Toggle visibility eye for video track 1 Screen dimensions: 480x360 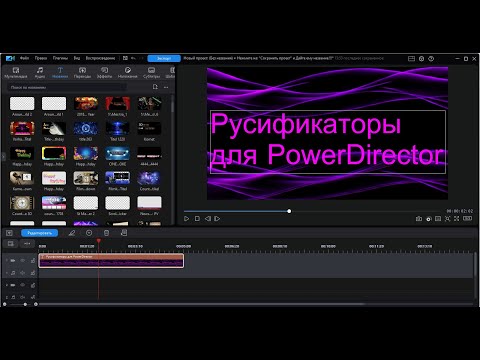click(23, 260)
